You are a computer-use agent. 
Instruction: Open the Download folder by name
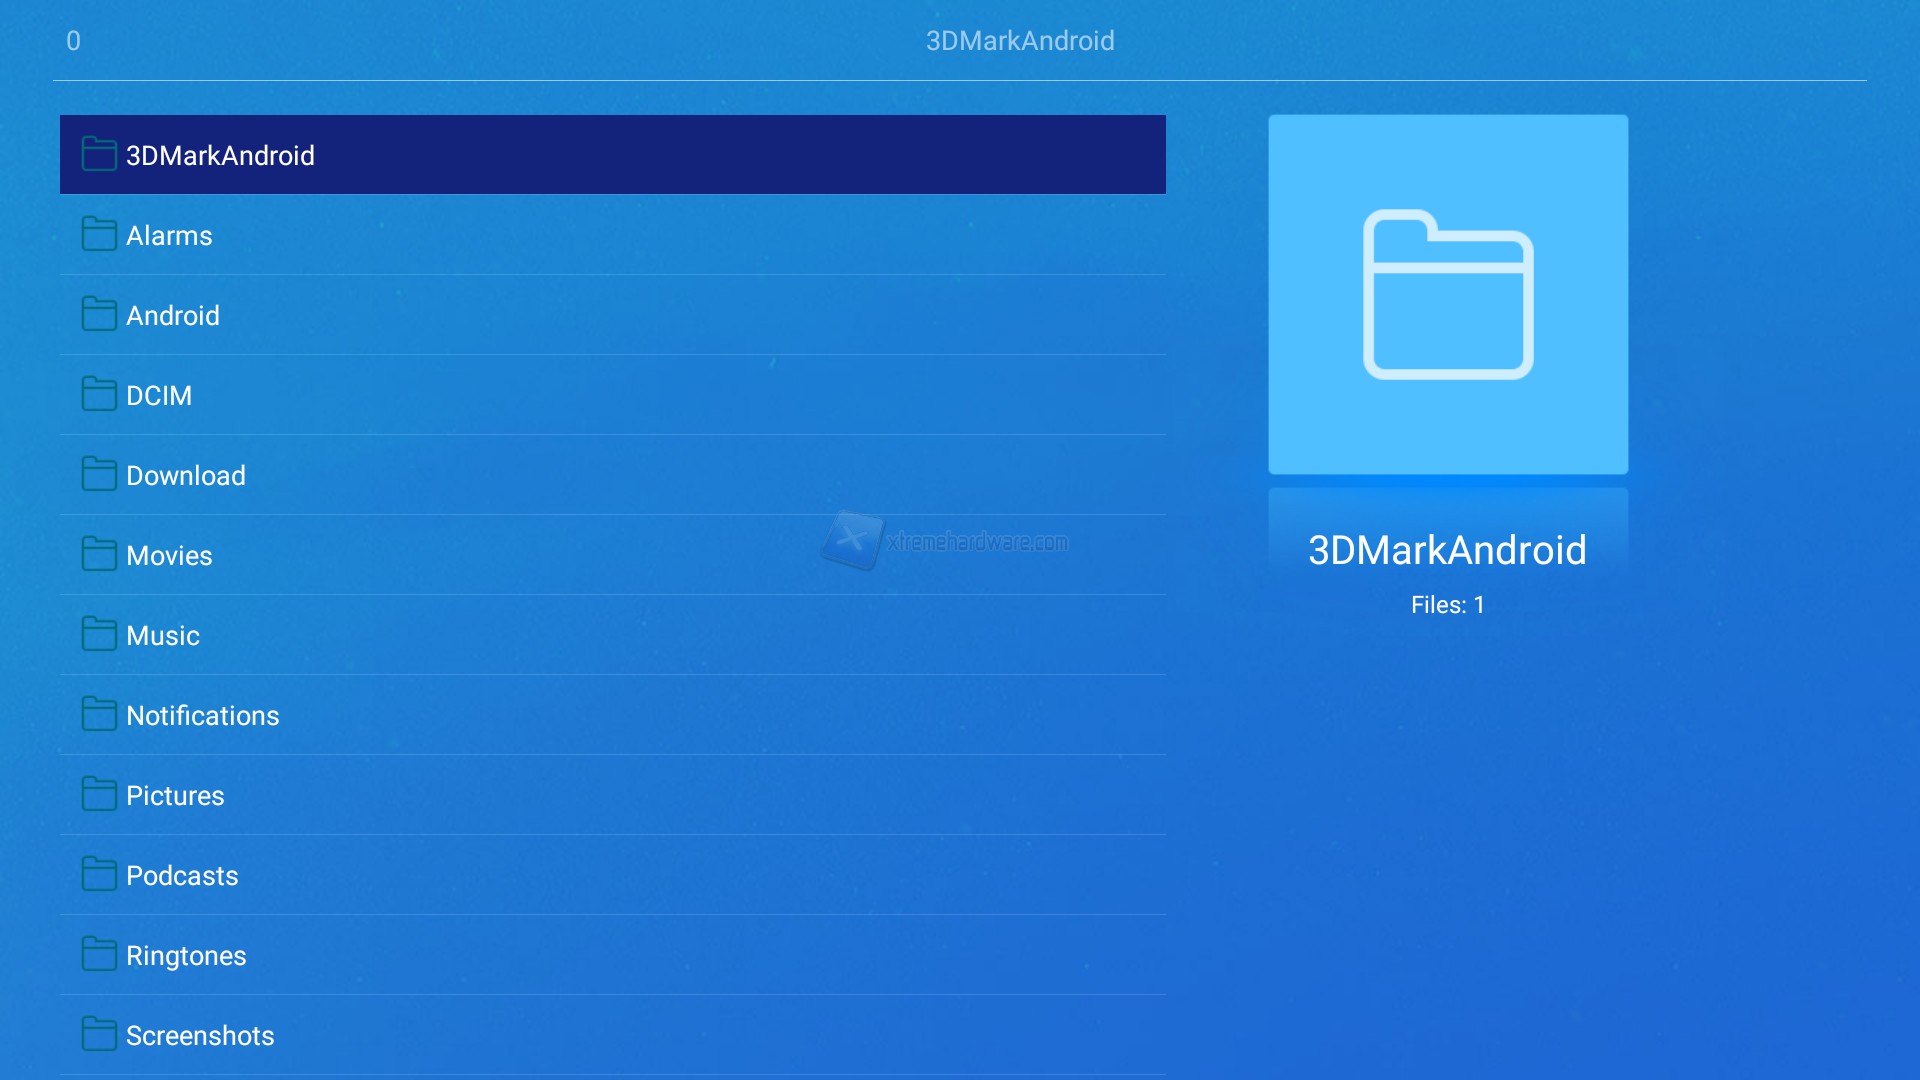pos(186,476)
